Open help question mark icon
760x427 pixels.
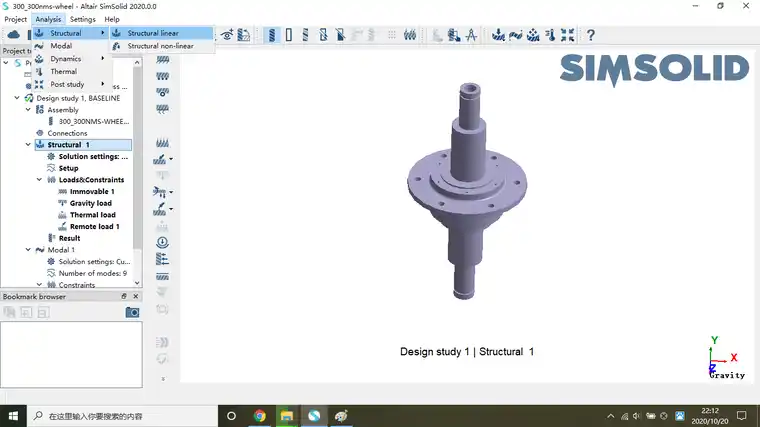pyautogui.click(x=590, y=35)
